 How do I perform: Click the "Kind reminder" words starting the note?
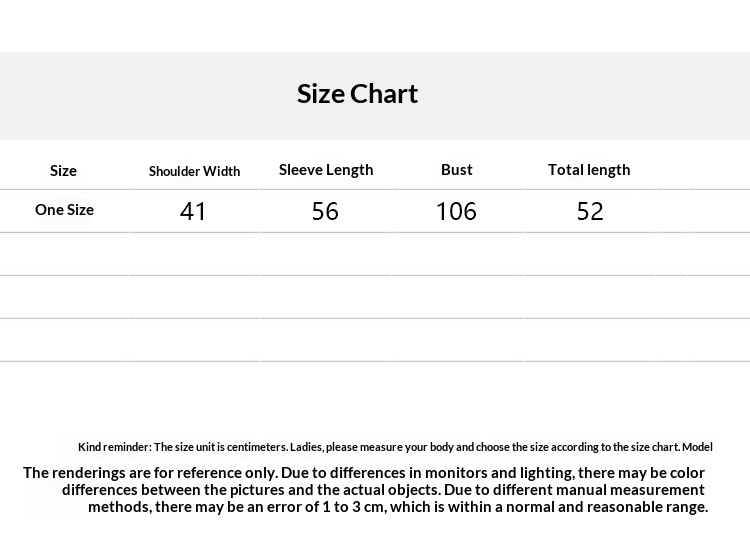click(114, 447)
